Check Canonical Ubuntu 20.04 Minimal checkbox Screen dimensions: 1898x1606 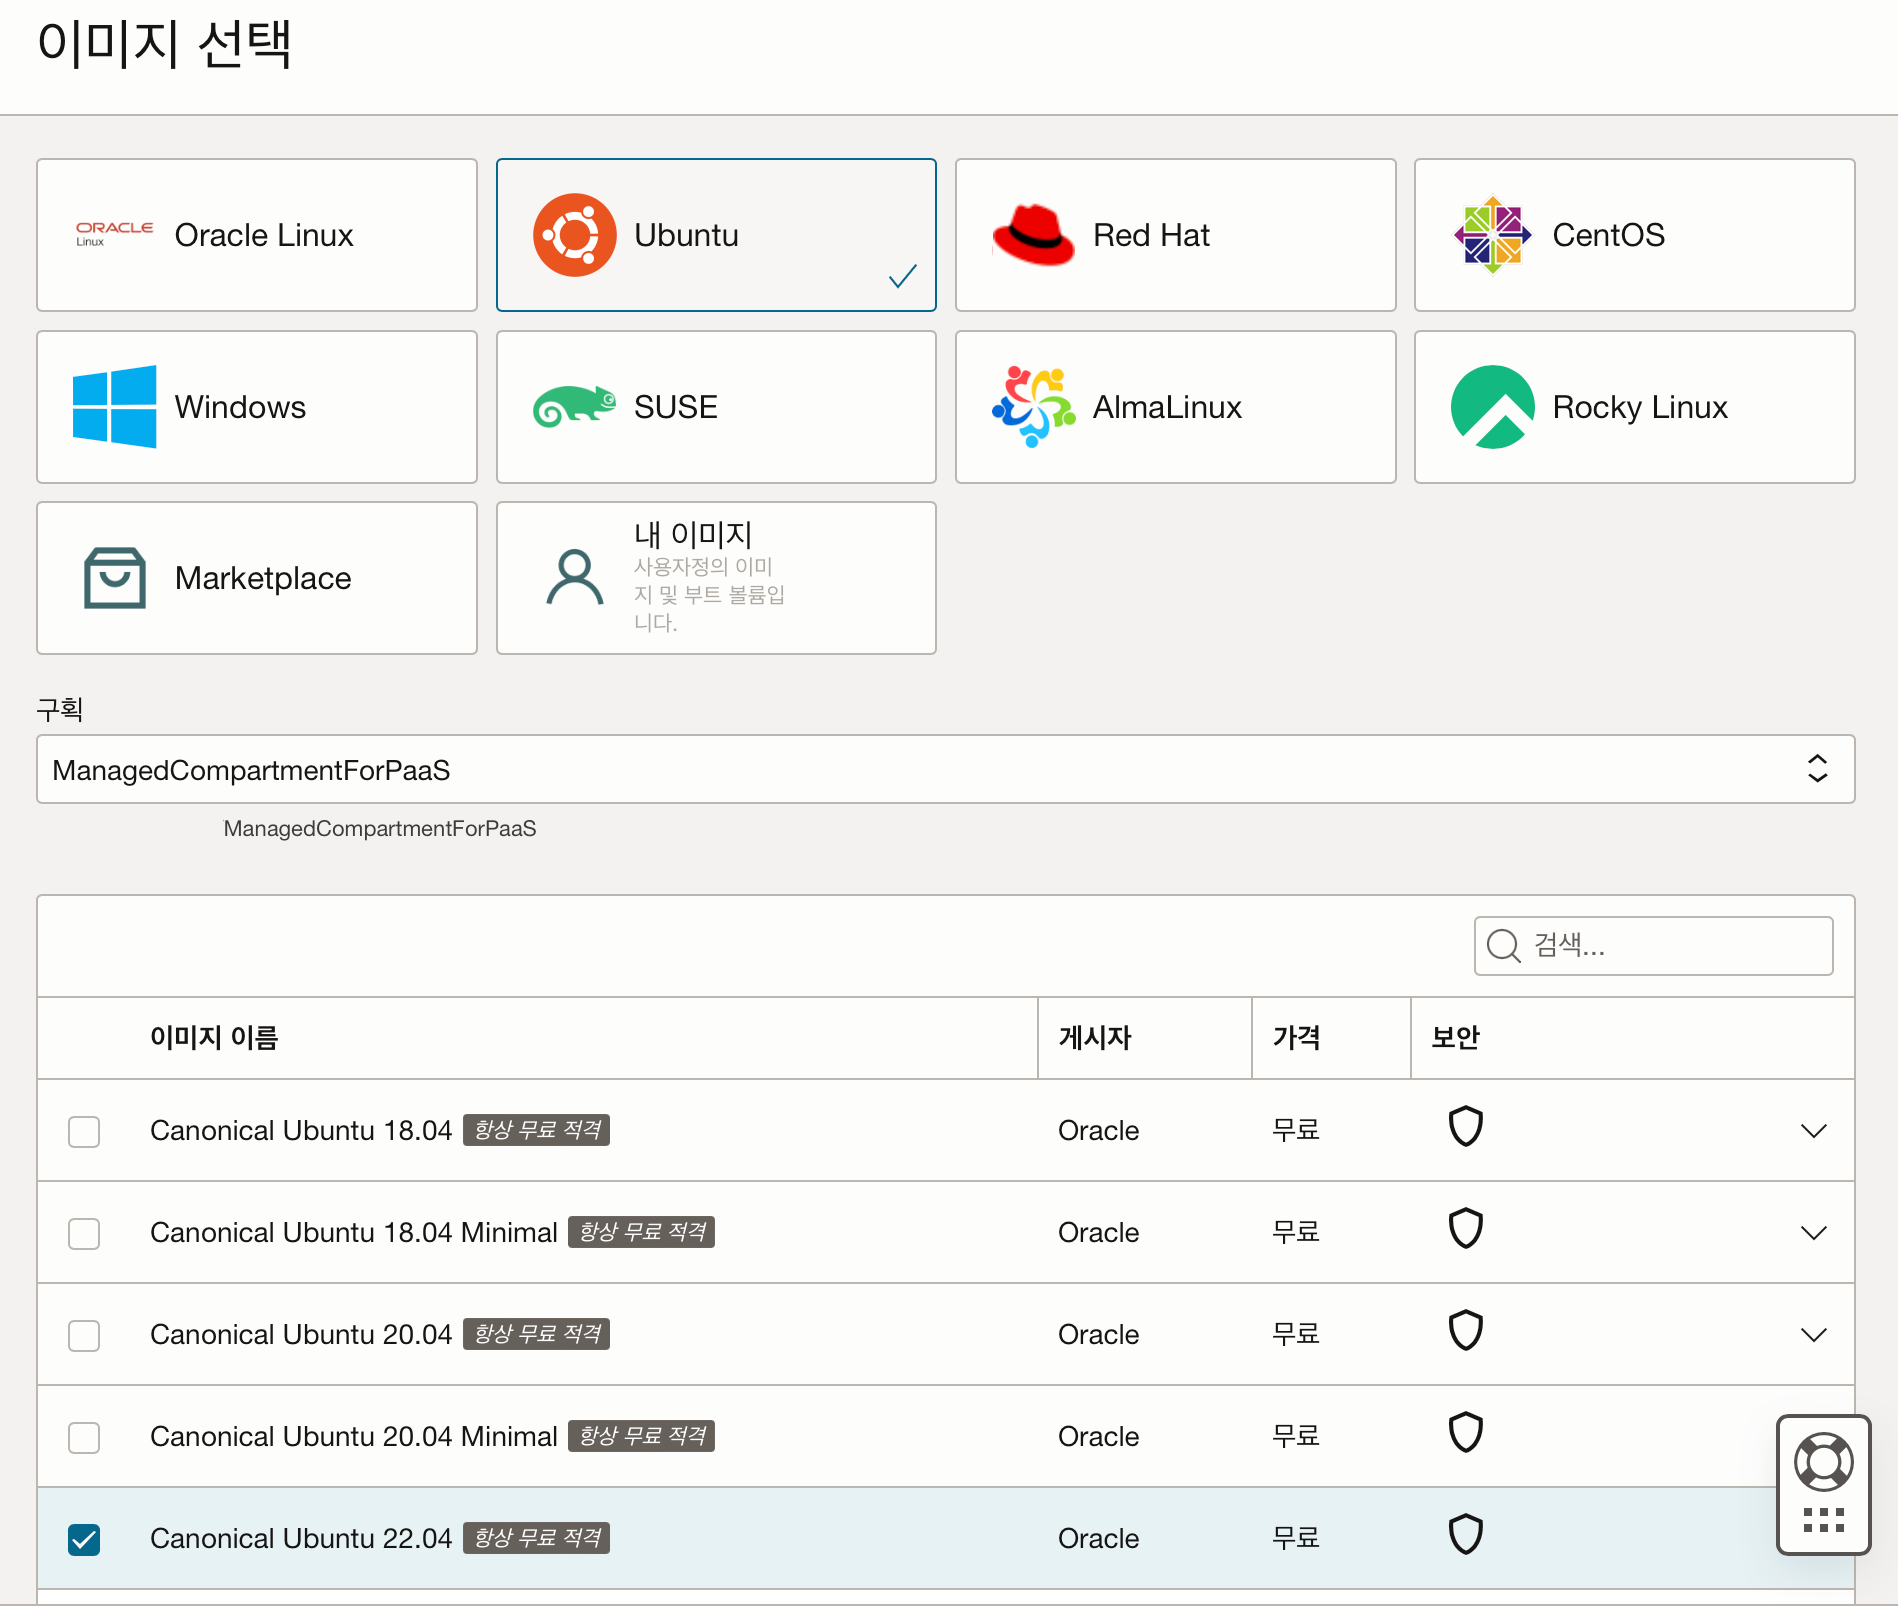point(84,1437)
